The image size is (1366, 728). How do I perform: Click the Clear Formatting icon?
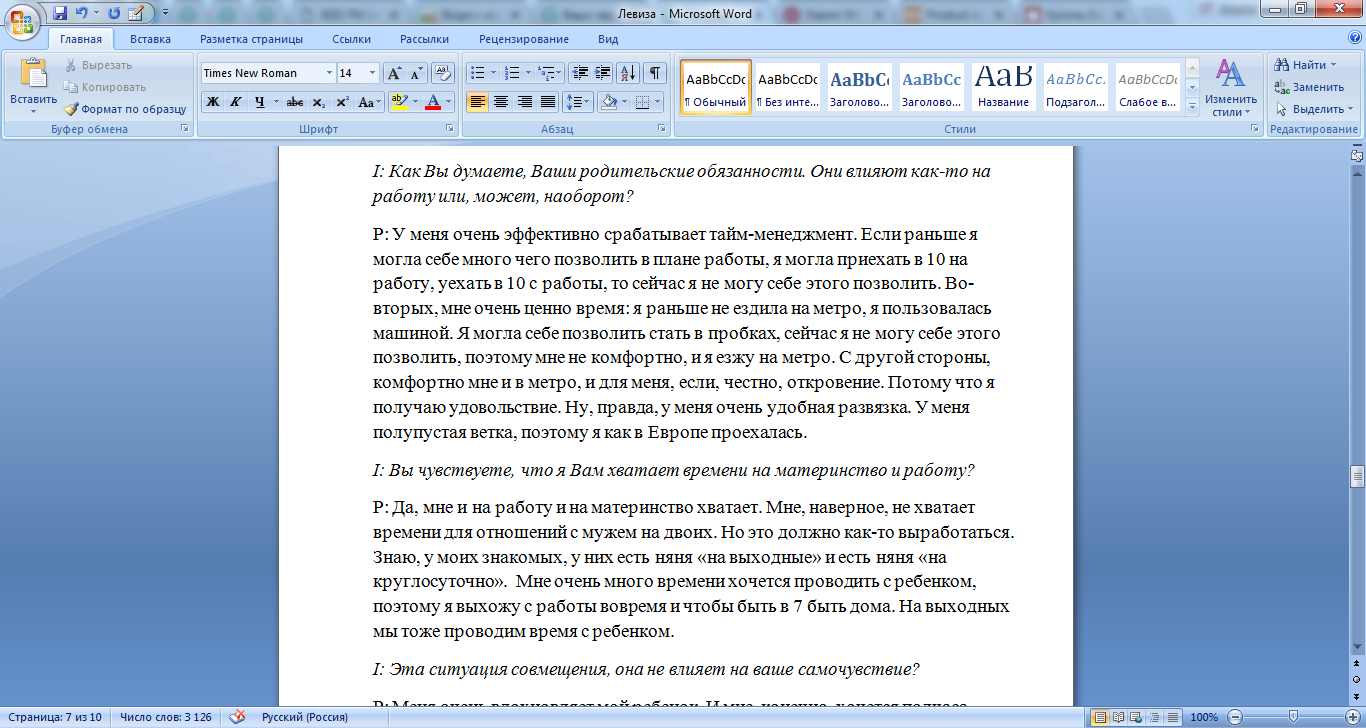point(444,73)
